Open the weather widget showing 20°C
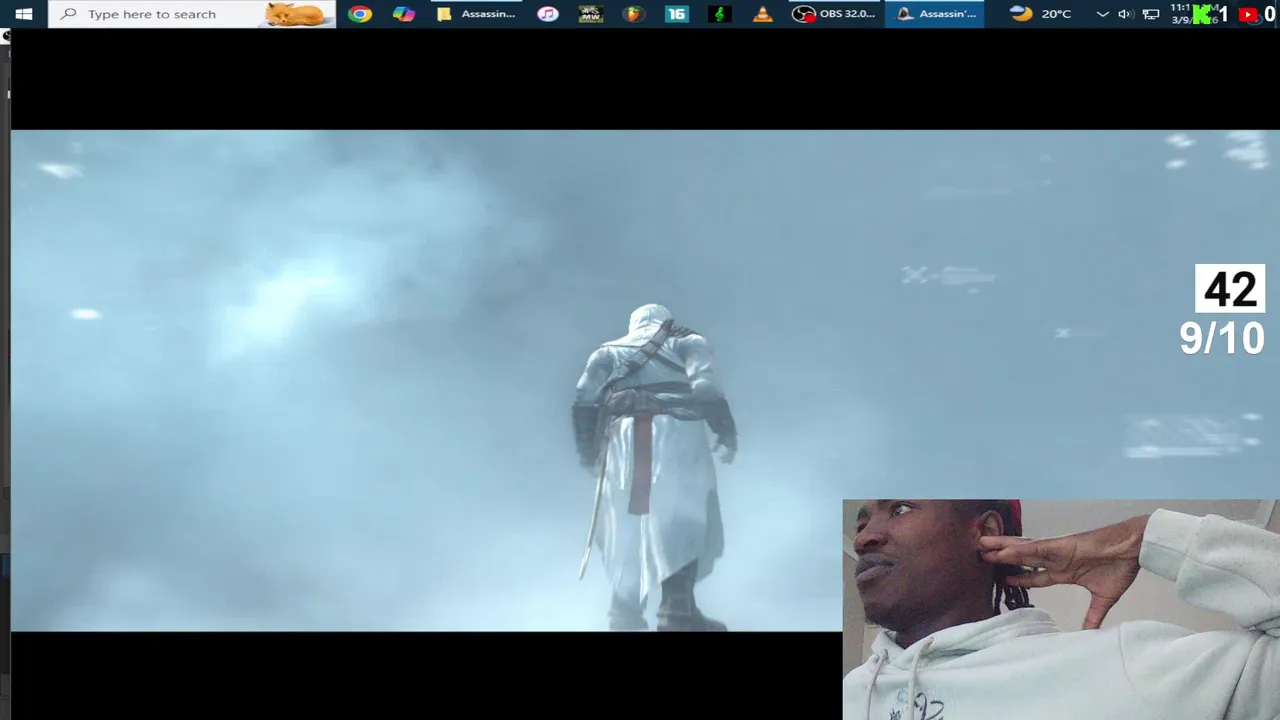The height and width of the screenshot is (720, 1280). [x=1041, y=14]
